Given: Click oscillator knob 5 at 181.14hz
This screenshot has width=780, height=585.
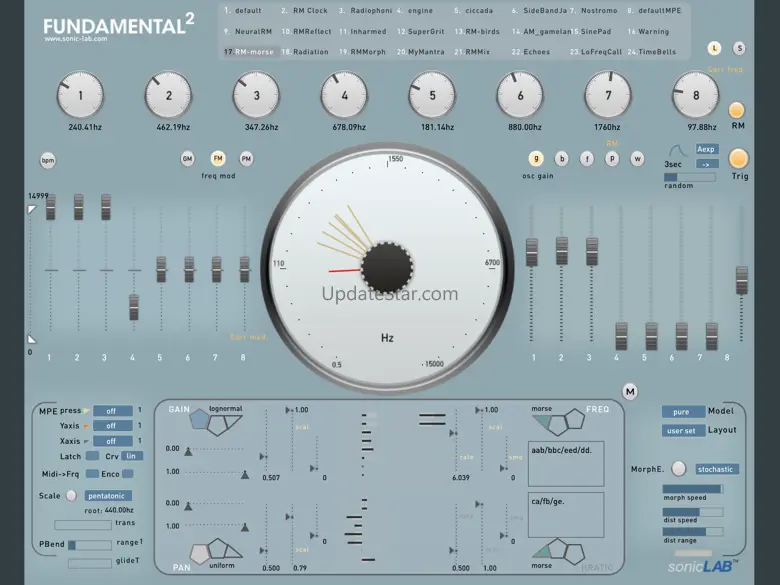Looking at the screenshot, I should pyautogui.click(x=432, y=96).
